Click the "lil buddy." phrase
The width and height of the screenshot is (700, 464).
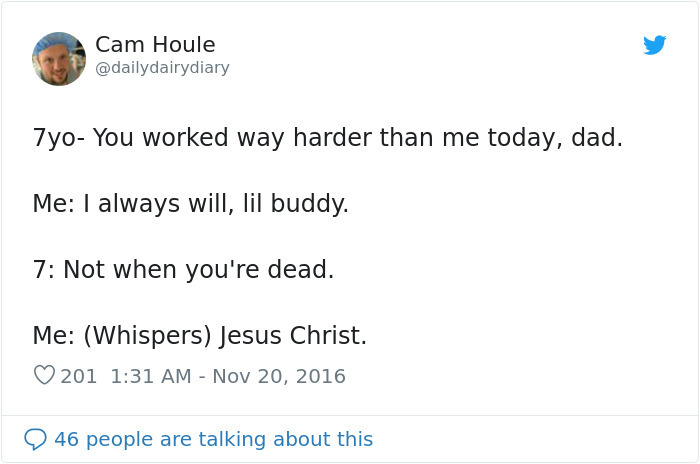[296, 204]
